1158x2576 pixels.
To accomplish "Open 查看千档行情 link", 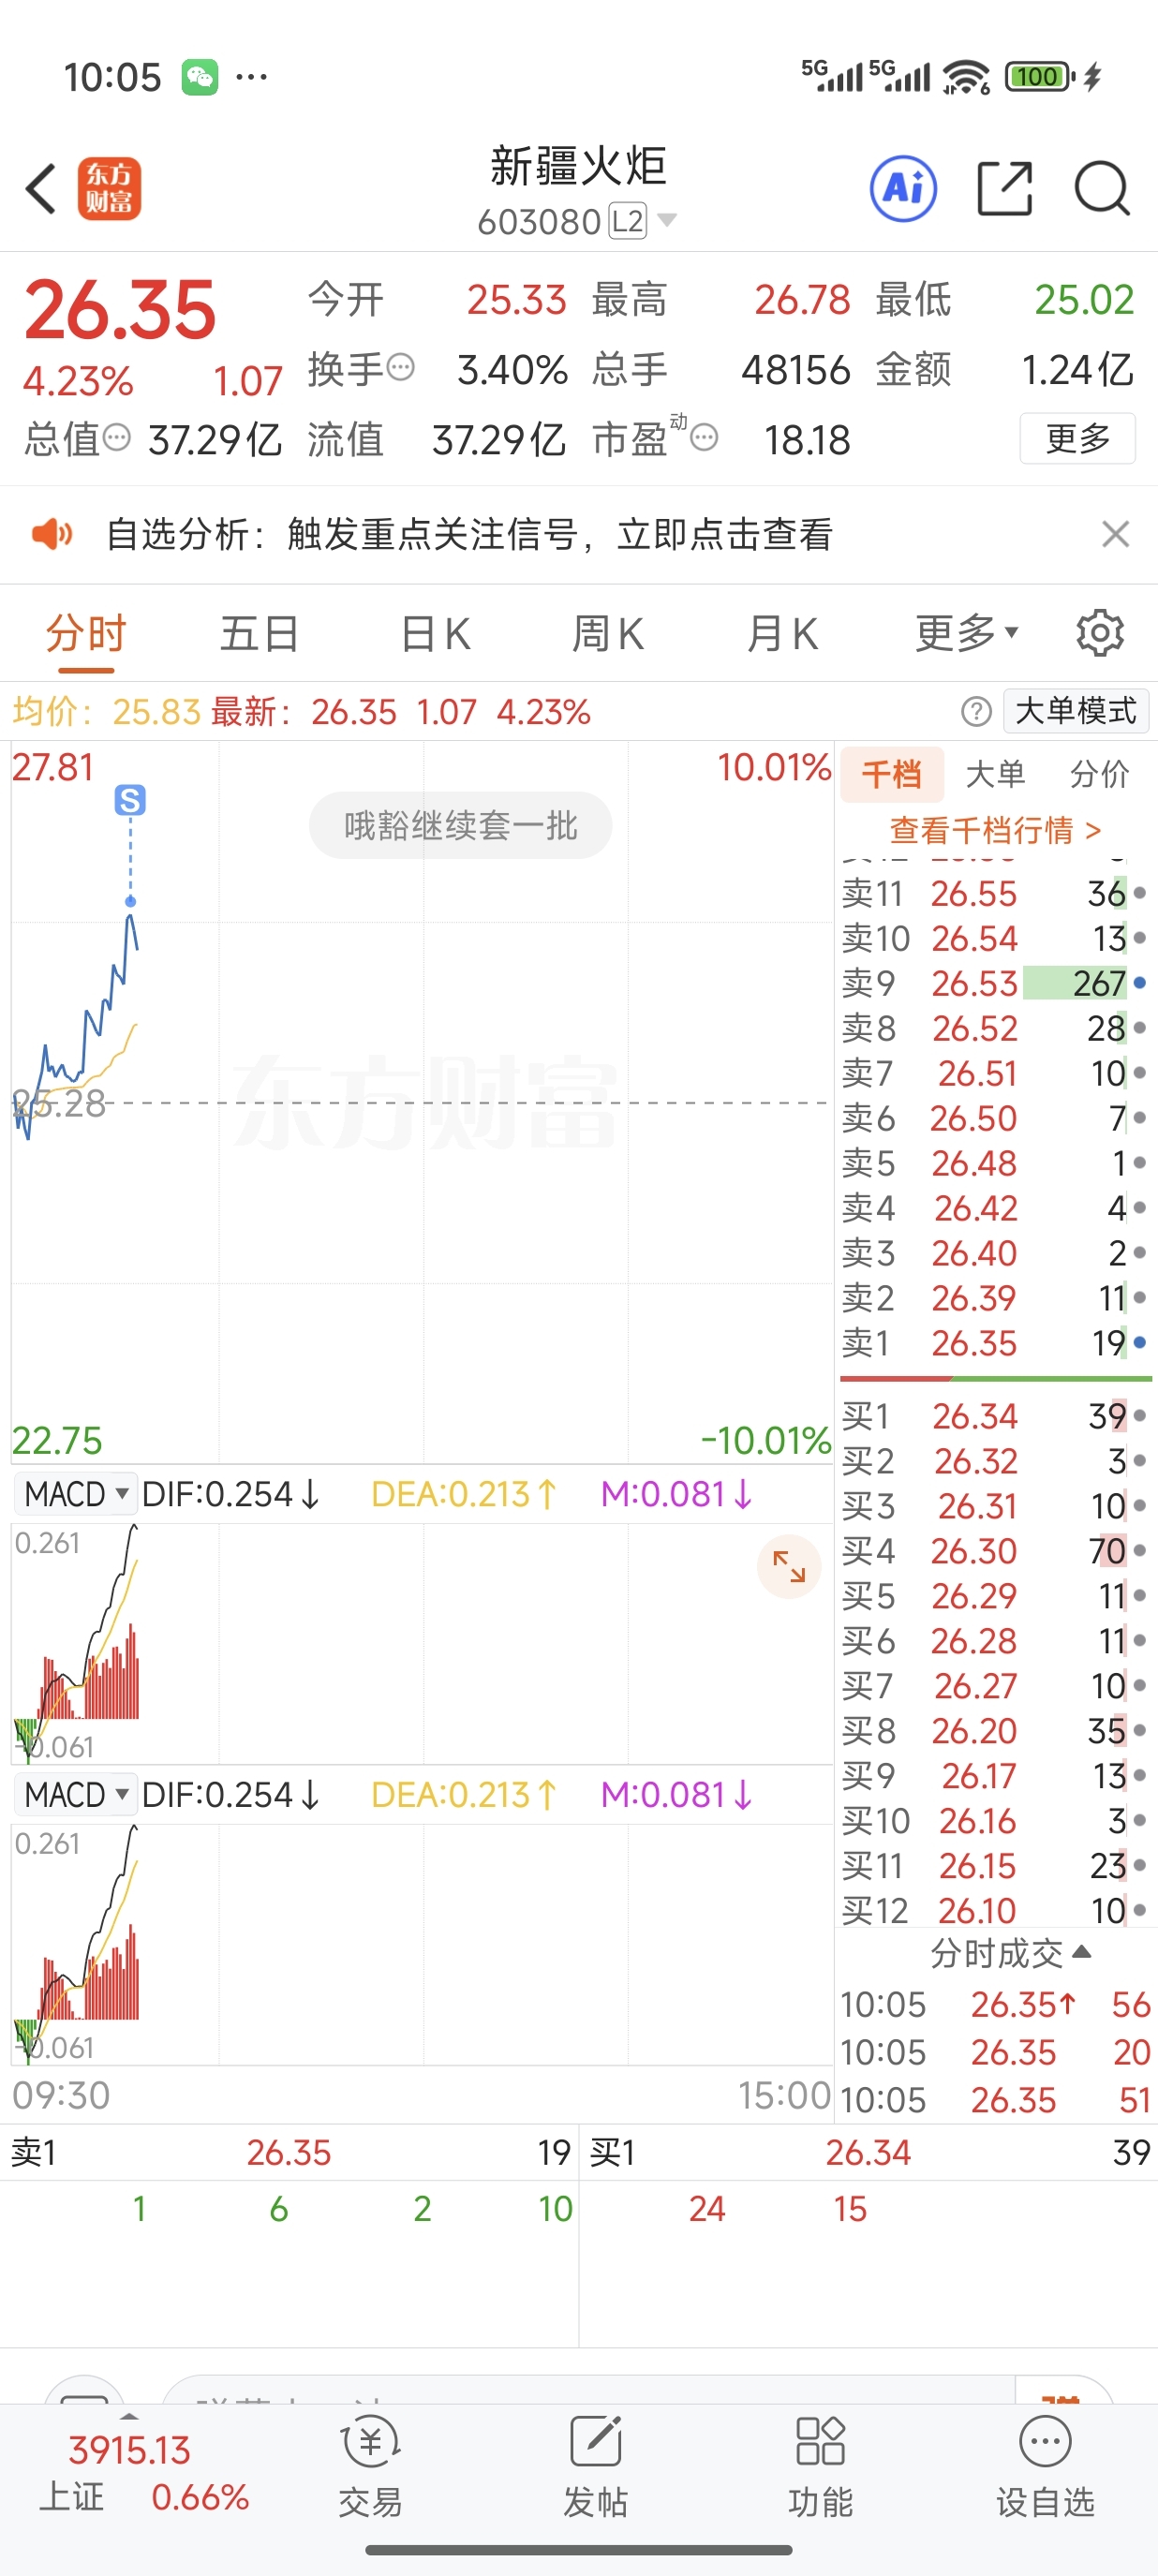I will pyautogui.click(x=996, y=830).
